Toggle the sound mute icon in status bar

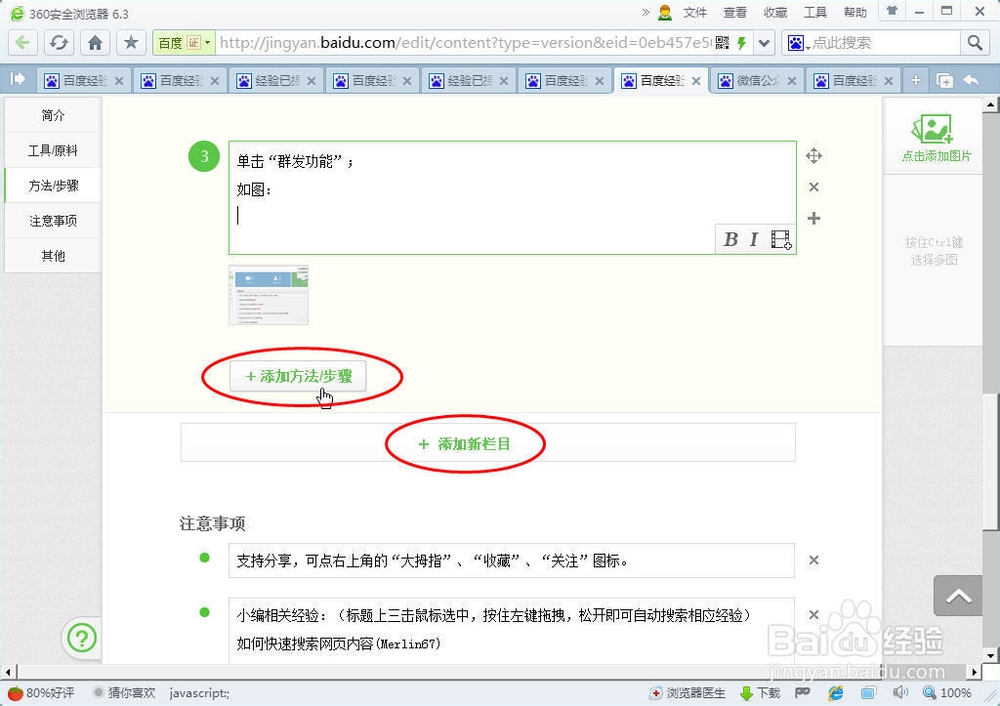click(x=900, y=693)
